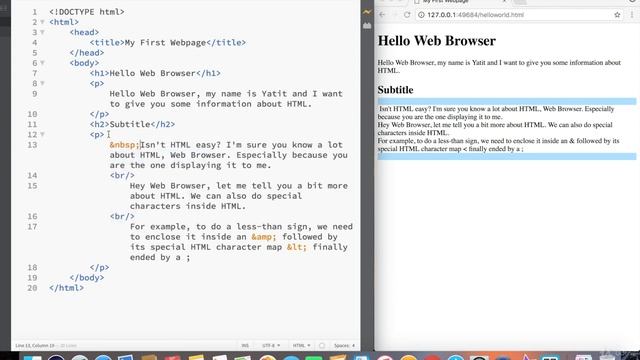This screenshot has width=640, height=360.
Task: Change the Spaces: 4 indentation setting
Action: click(344, 346)
